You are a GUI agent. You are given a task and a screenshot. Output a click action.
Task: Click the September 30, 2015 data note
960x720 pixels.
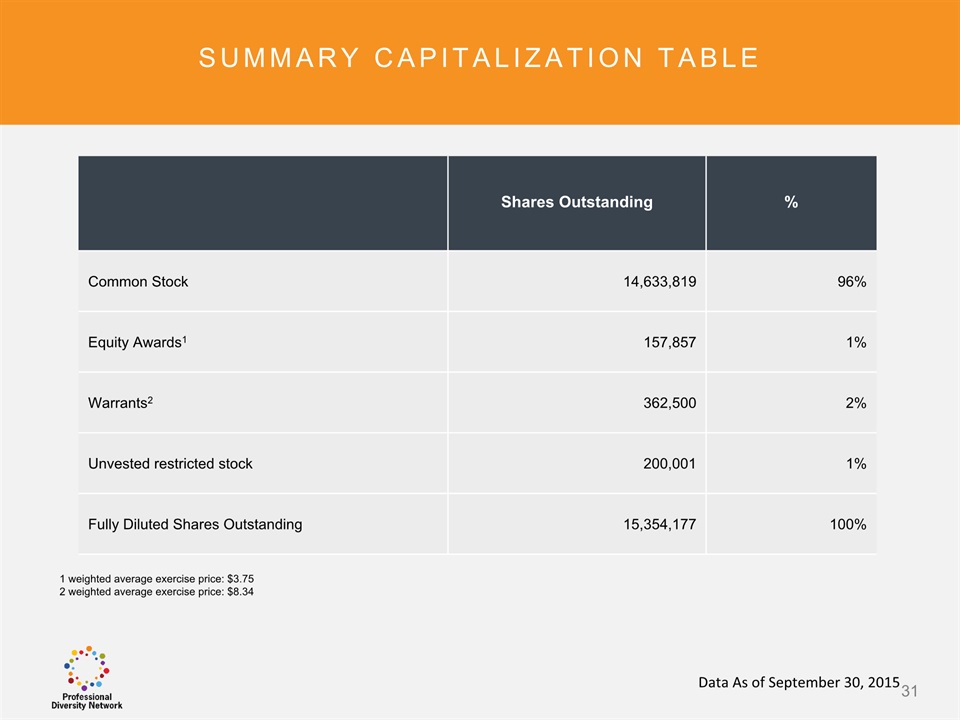[799, 682]
